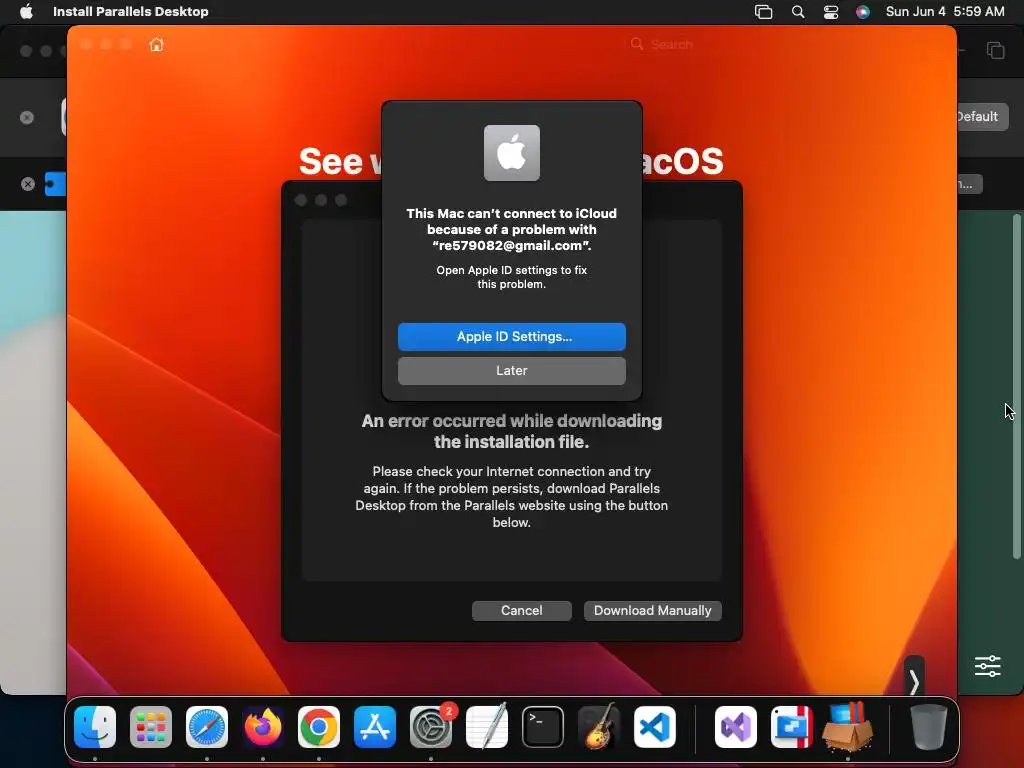Open Finder from the Dock
The width and height of the screenshot is (1024, 768).
point(95,726)
